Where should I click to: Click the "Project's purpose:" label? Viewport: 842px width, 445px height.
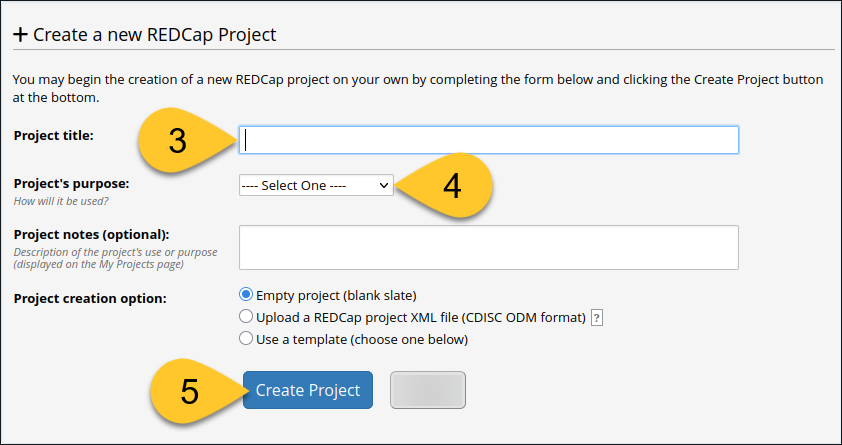coord(71,184)
